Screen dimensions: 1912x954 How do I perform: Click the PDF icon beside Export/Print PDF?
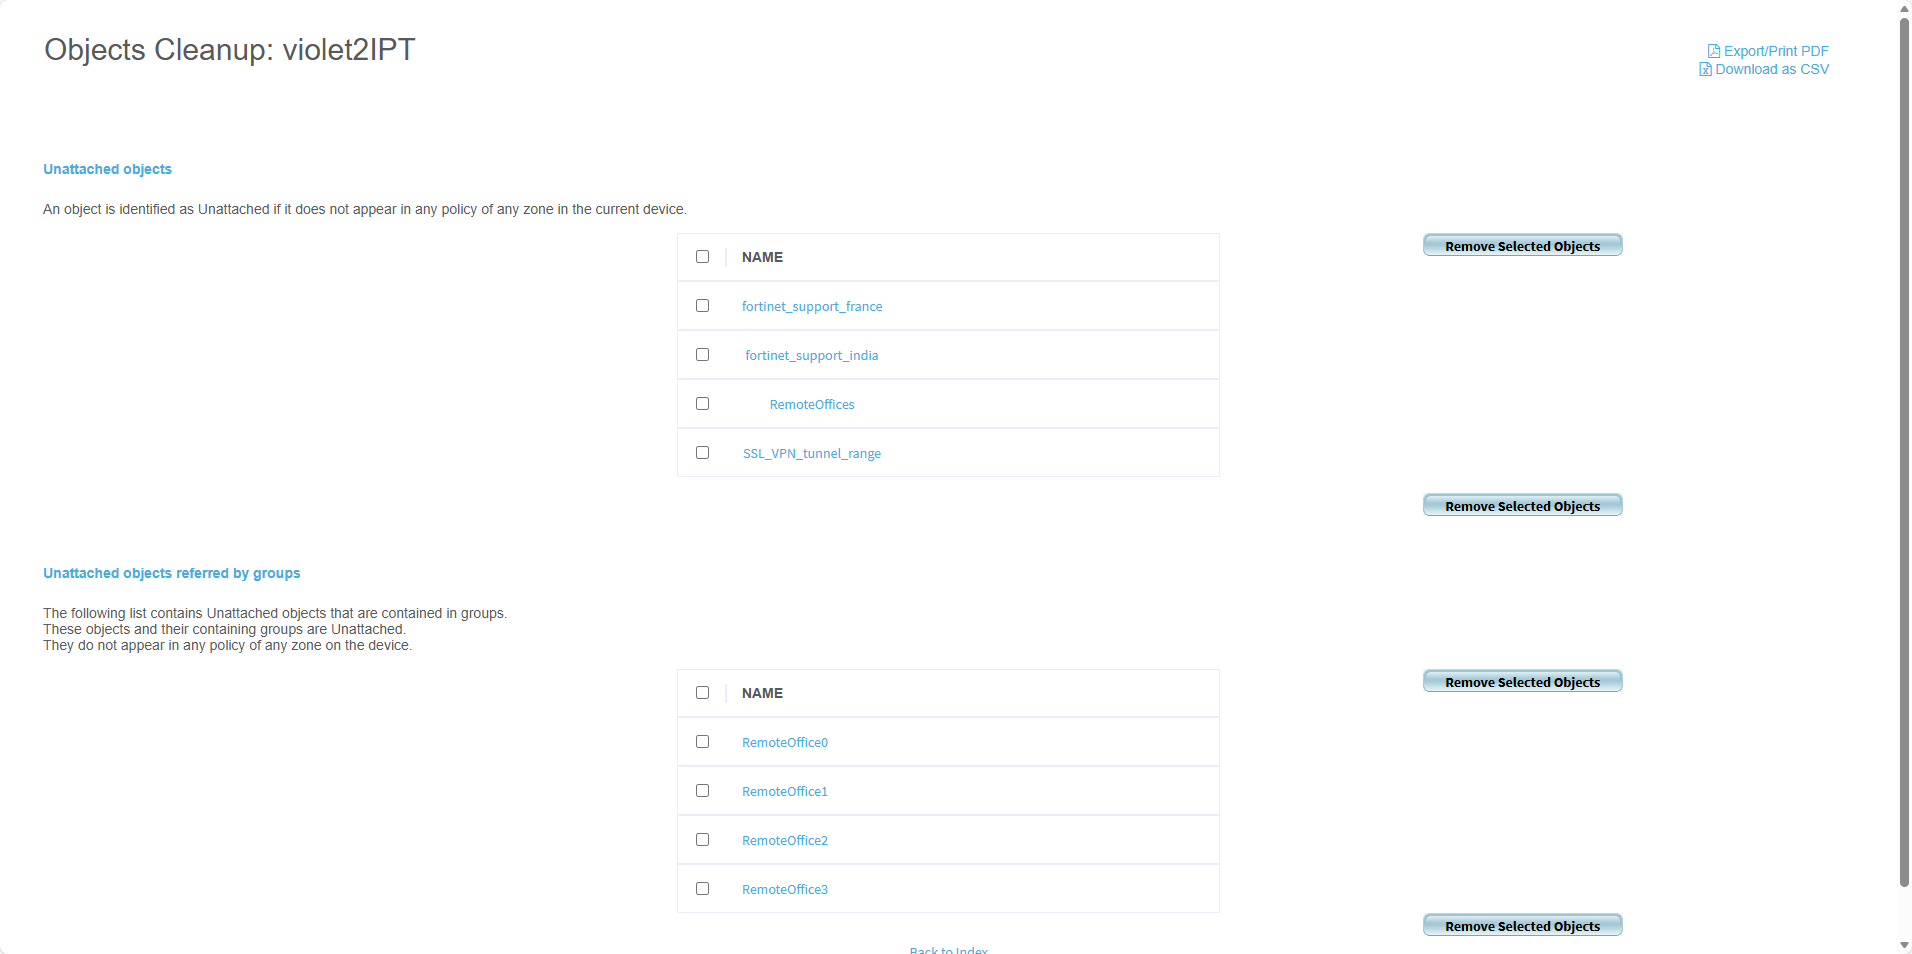[x=1713, y=51]
